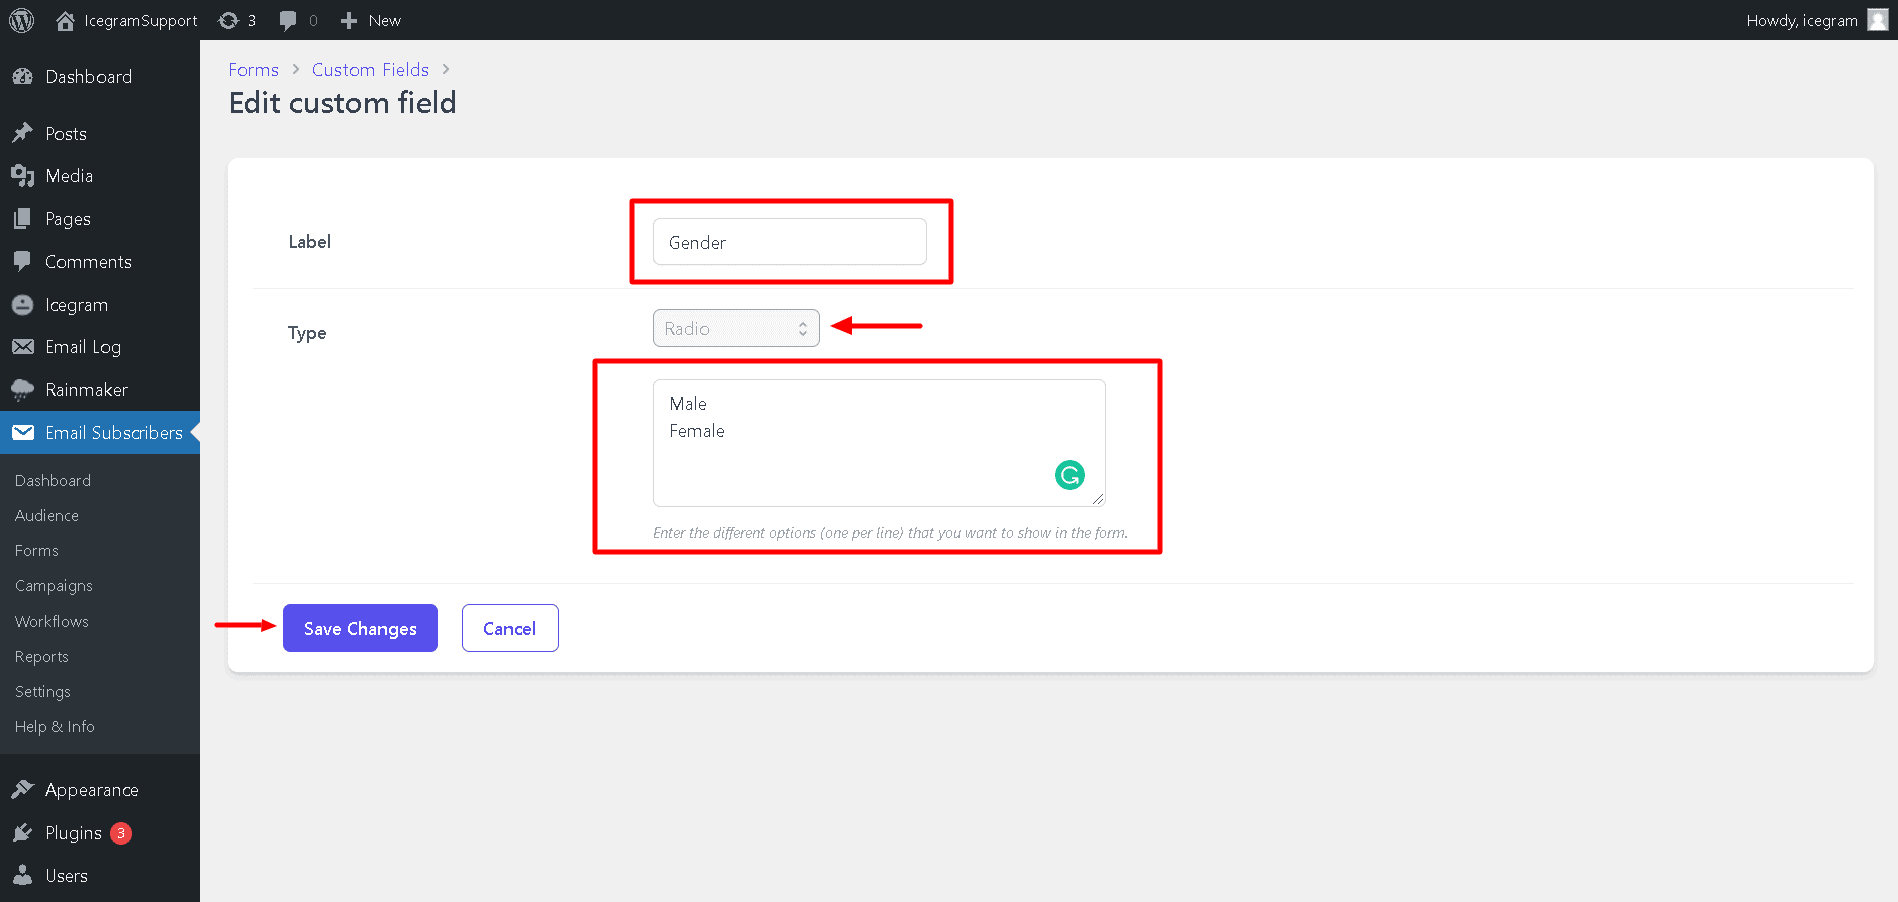The image size is (1898, 902).
Task: Click the Grammarly icon in the options box
Action: pos(1070,475)
